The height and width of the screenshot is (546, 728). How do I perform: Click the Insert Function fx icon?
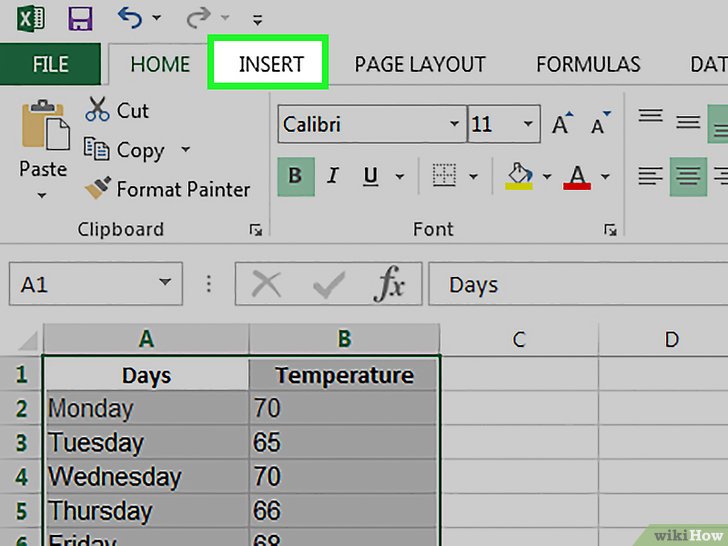pyautogui.click(x=389, y=285)
